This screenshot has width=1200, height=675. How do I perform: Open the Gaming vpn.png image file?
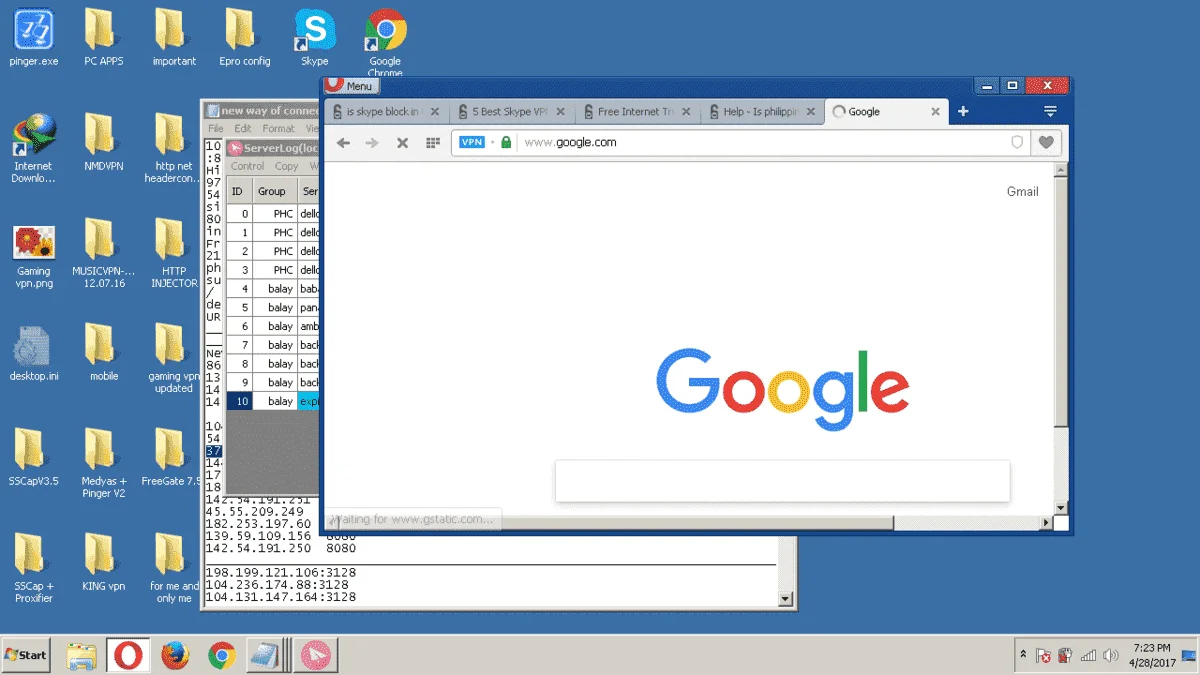tap(33, 256)
